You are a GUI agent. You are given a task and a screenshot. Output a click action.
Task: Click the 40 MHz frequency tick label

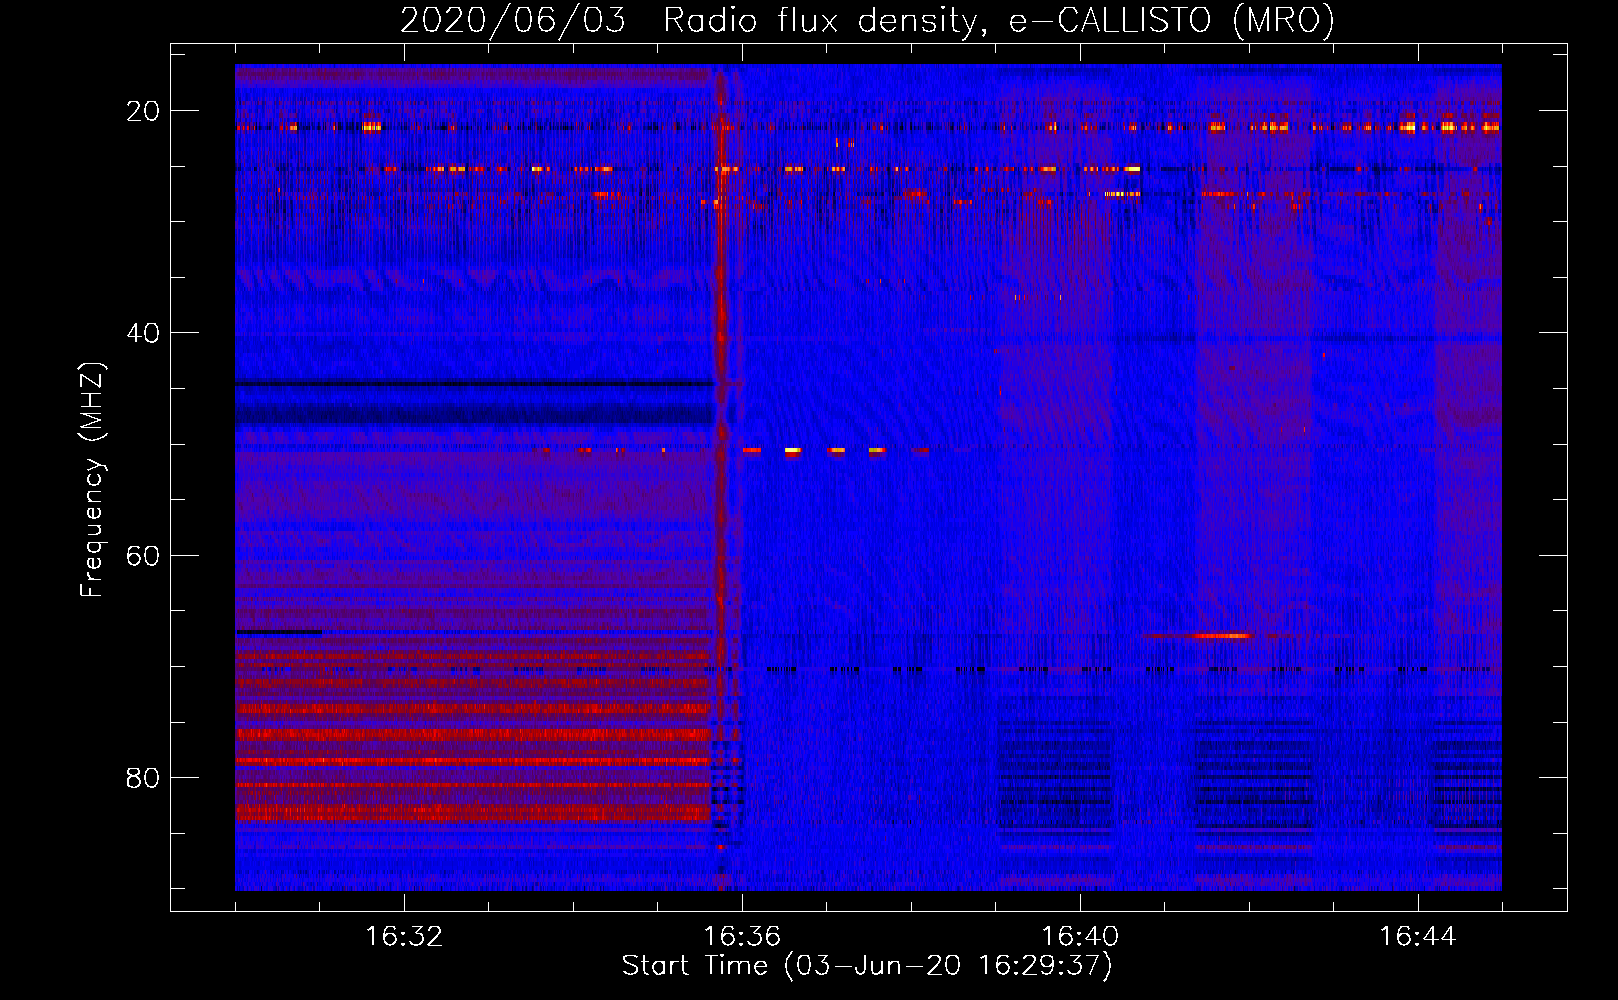click(x=143, y=333)
